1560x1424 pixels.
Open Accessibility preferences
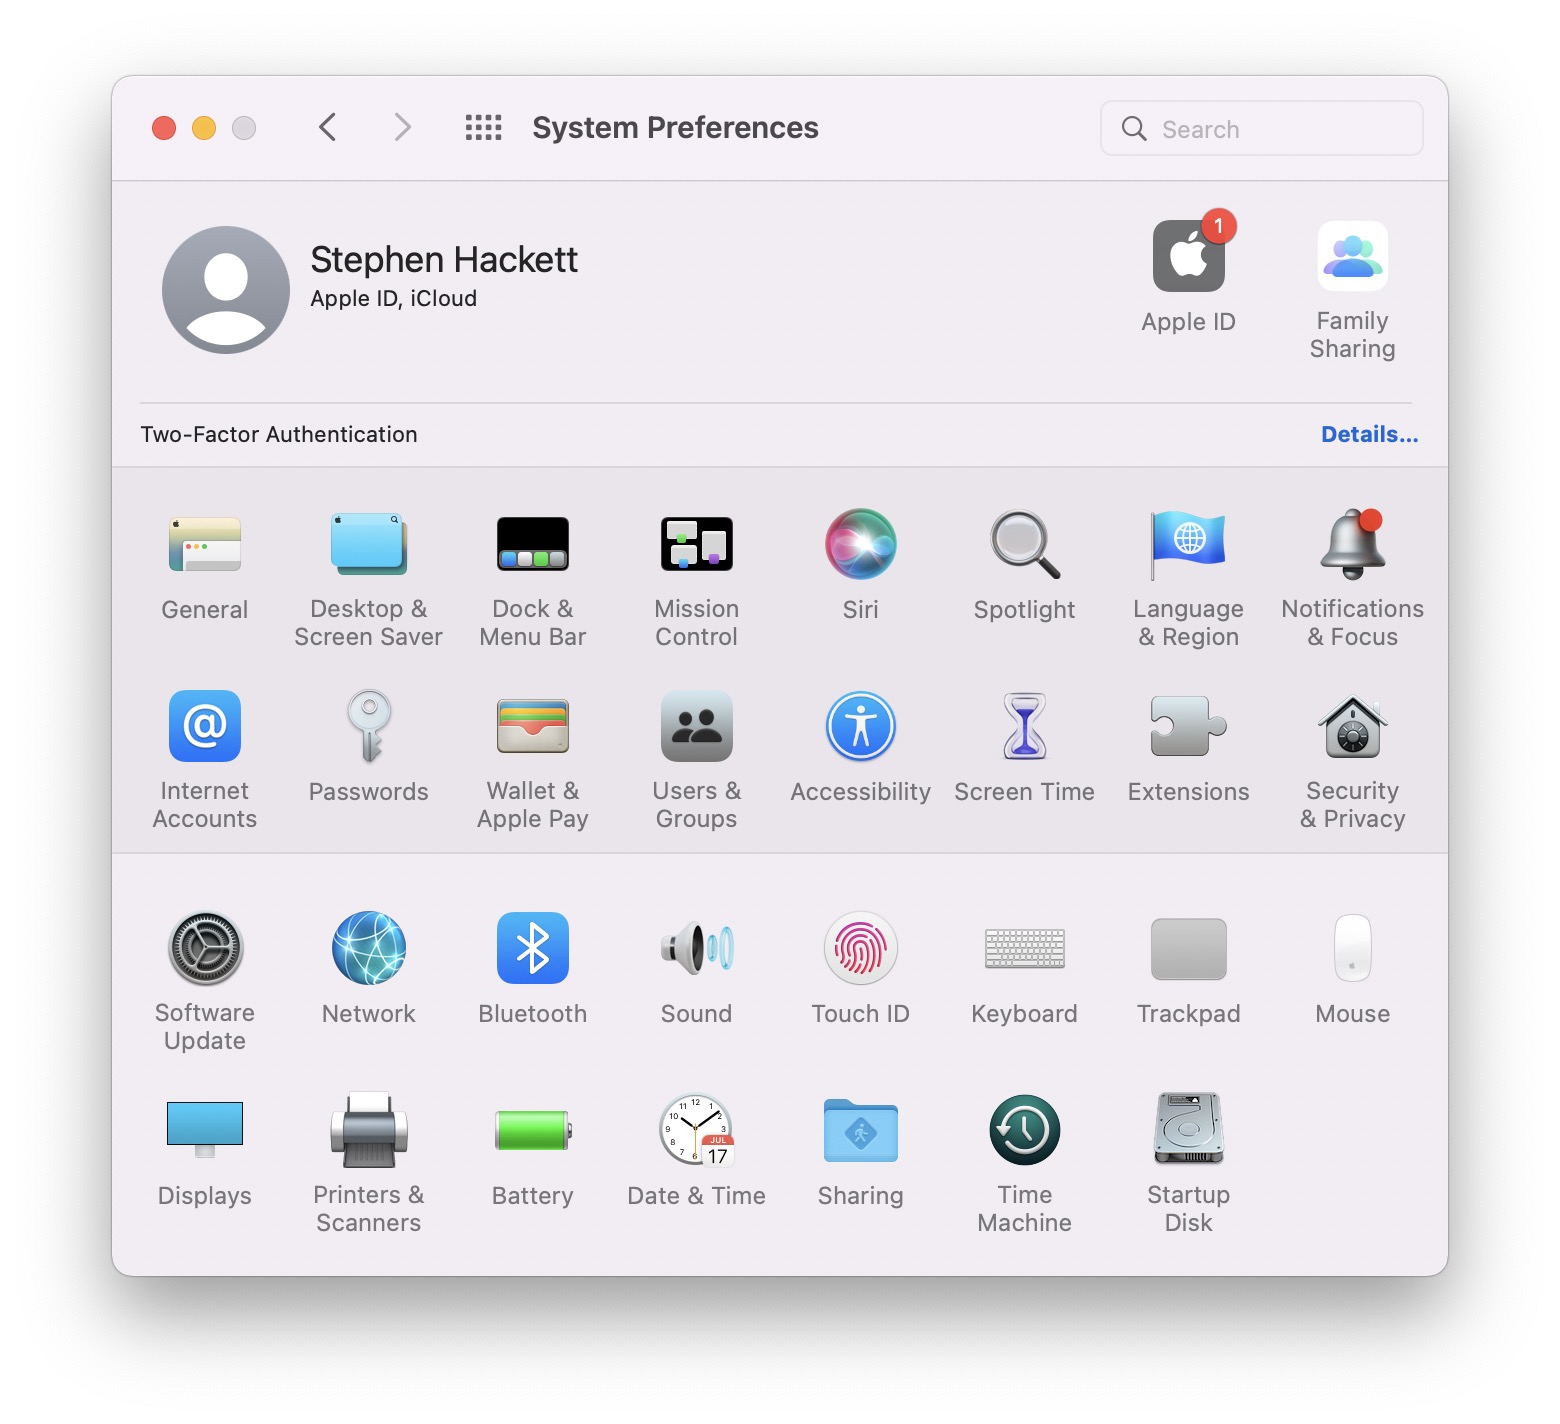point(861,727)
